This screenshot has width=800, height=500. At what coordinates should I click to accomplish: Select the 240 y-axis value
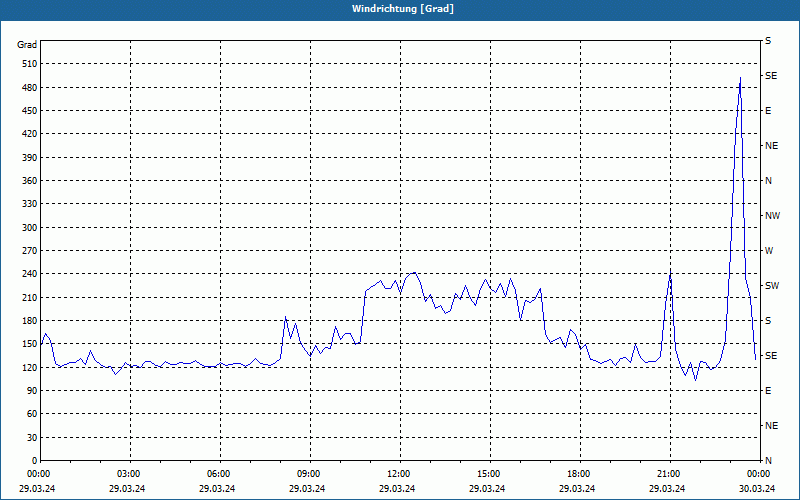(x=30, y=274)
